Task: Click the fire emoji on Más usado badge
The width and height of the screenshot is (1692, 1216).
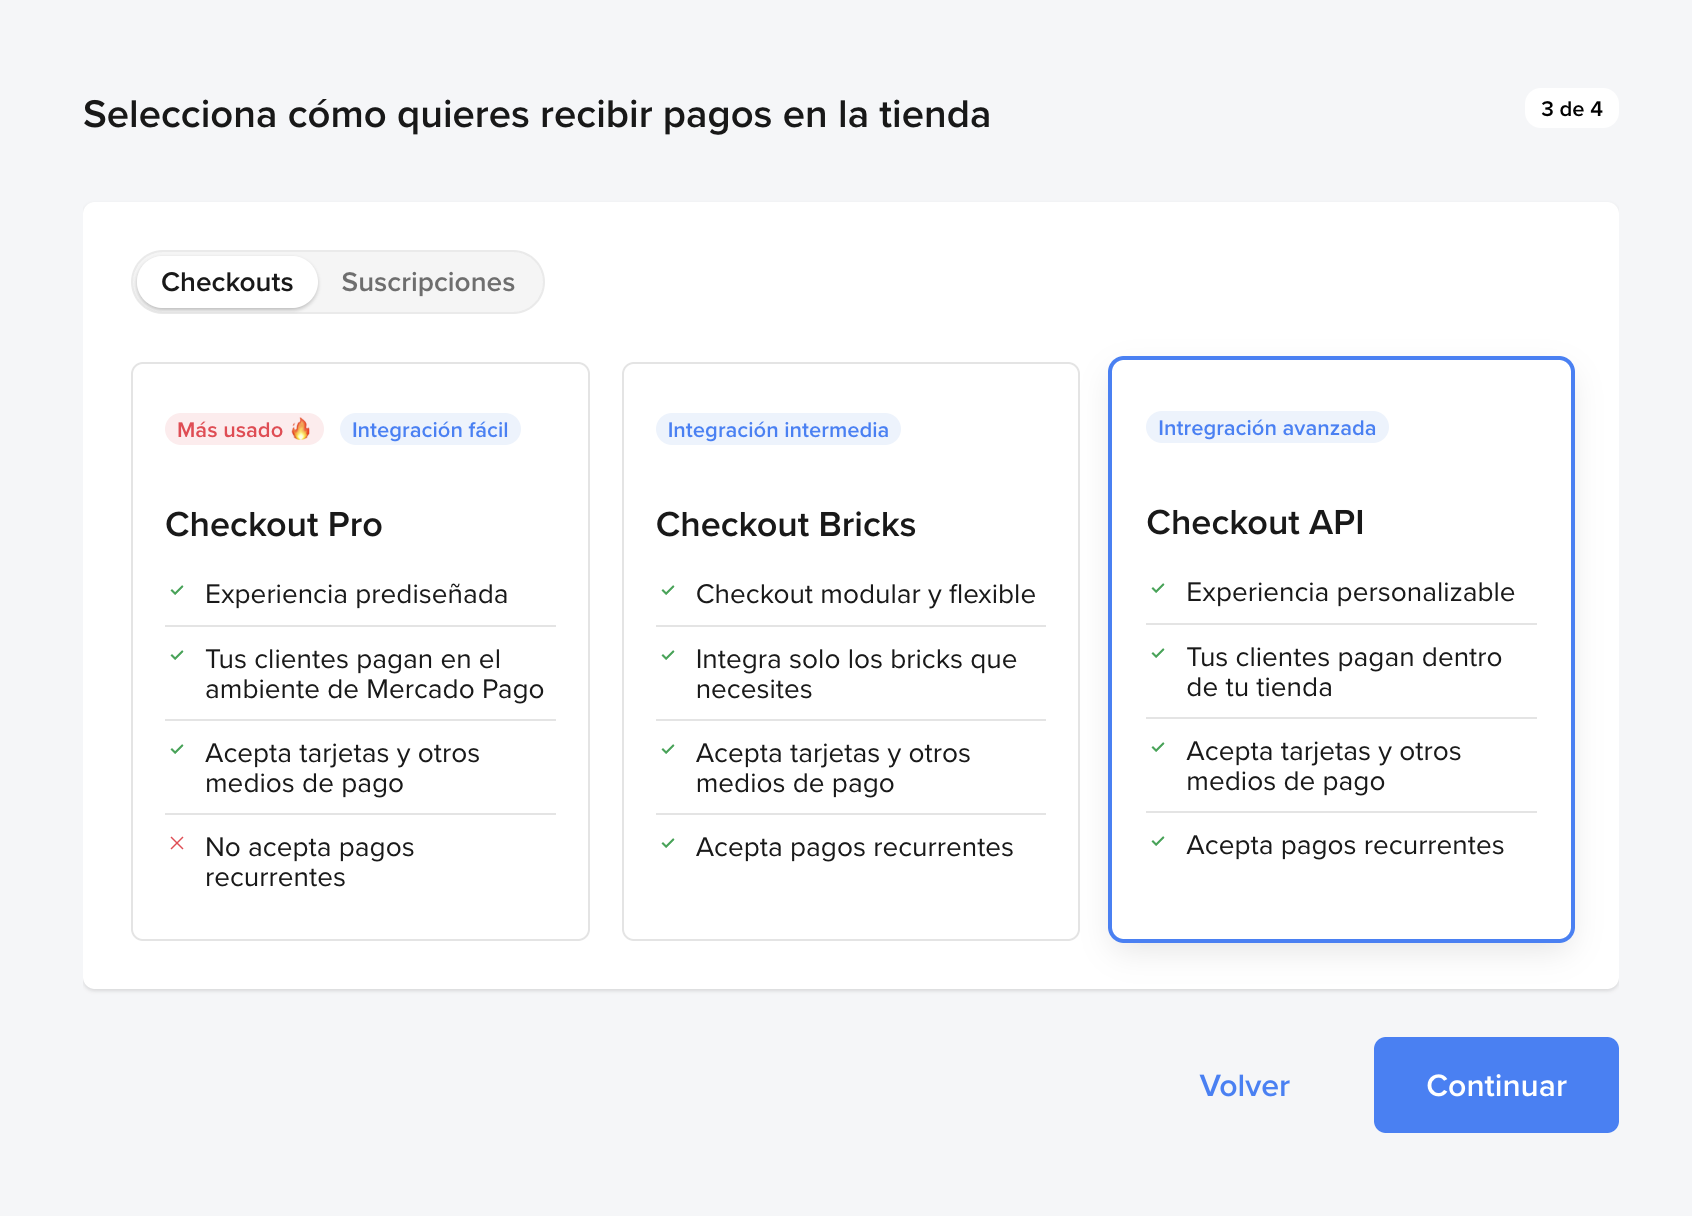Action: pos(302,429)
